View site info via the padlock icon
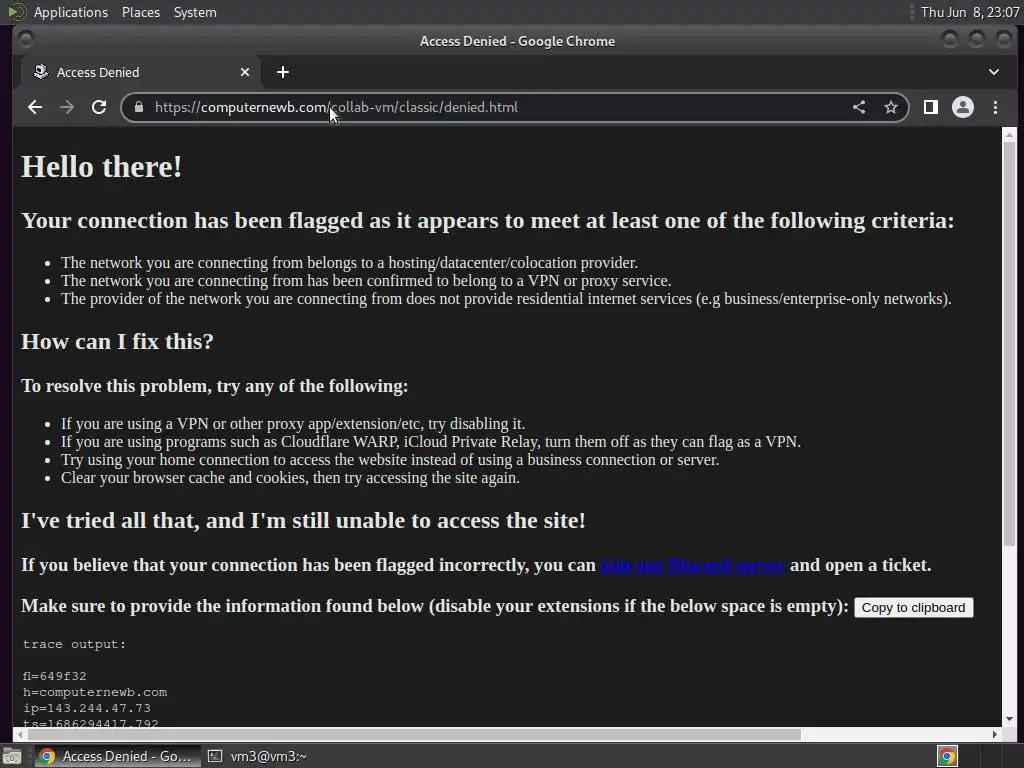The image size is (1024, 768). [x=138, y=107]
